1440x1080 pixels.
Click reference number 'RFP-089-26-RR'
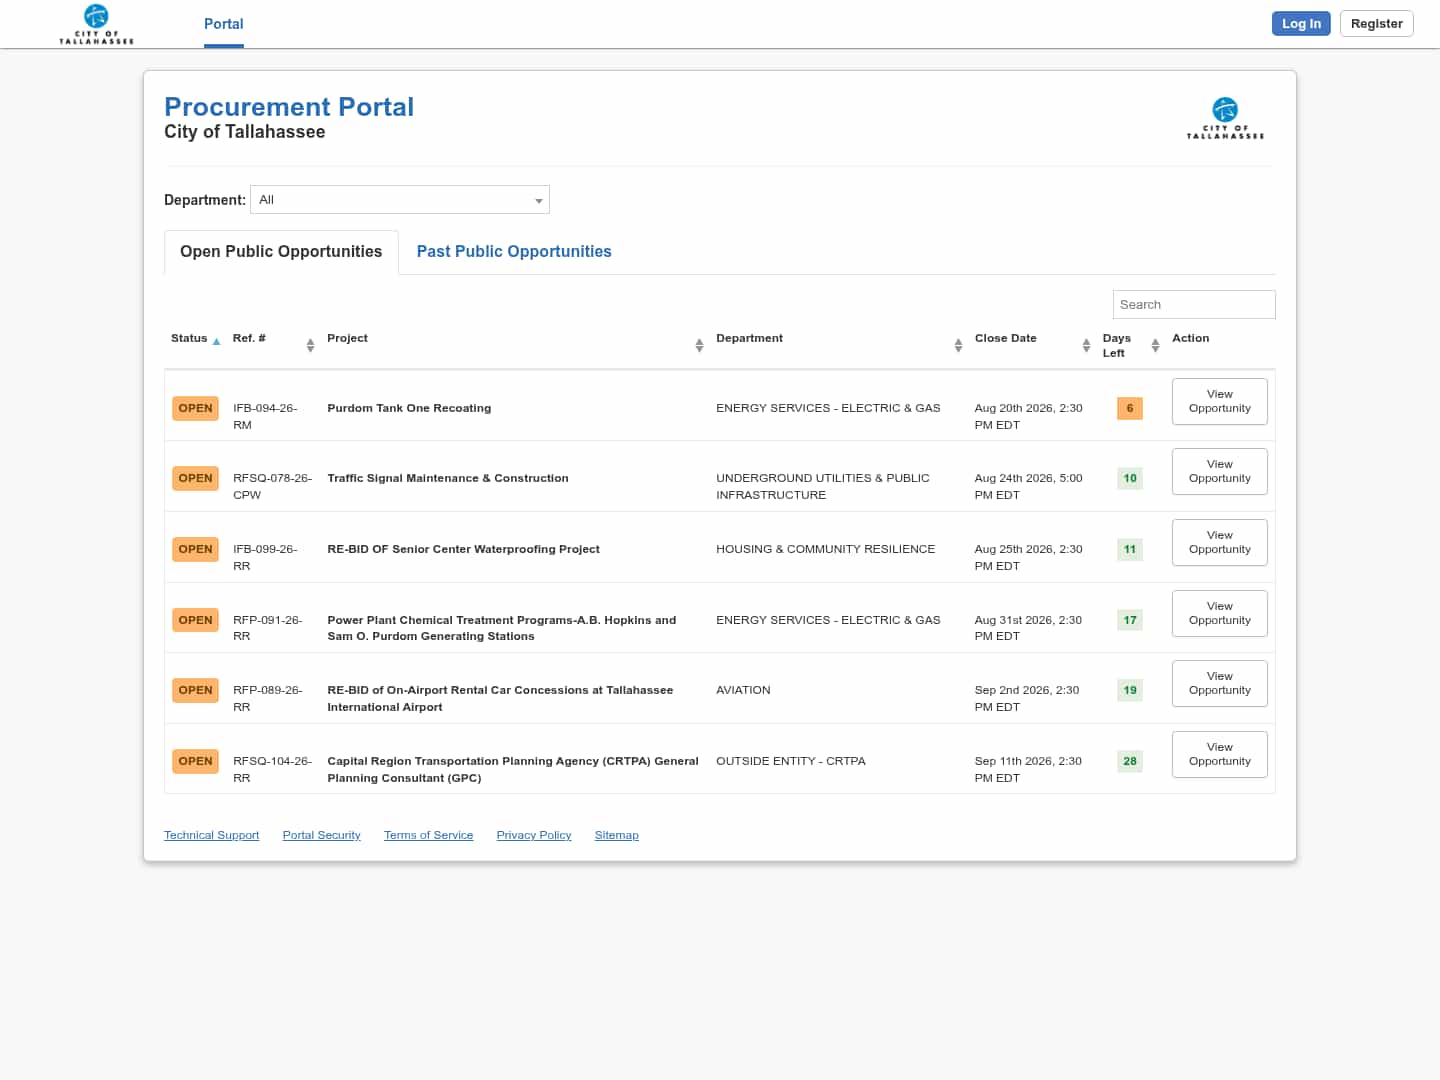coord(267,698)
